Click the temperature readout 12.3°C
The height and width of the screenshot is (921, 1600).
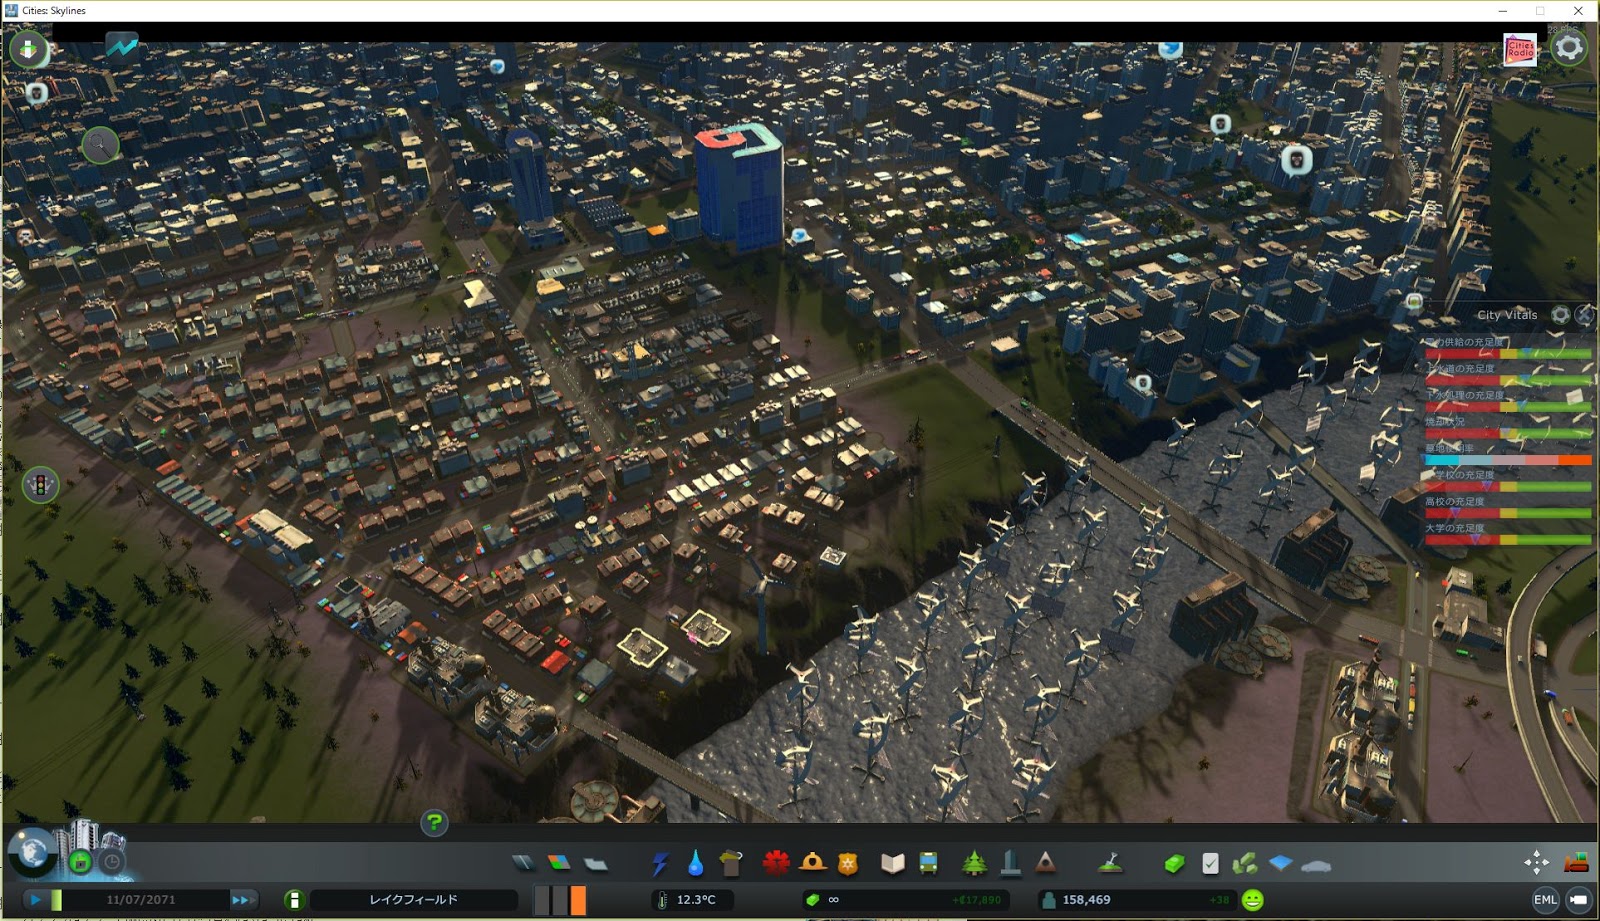(x=696, y=900)
